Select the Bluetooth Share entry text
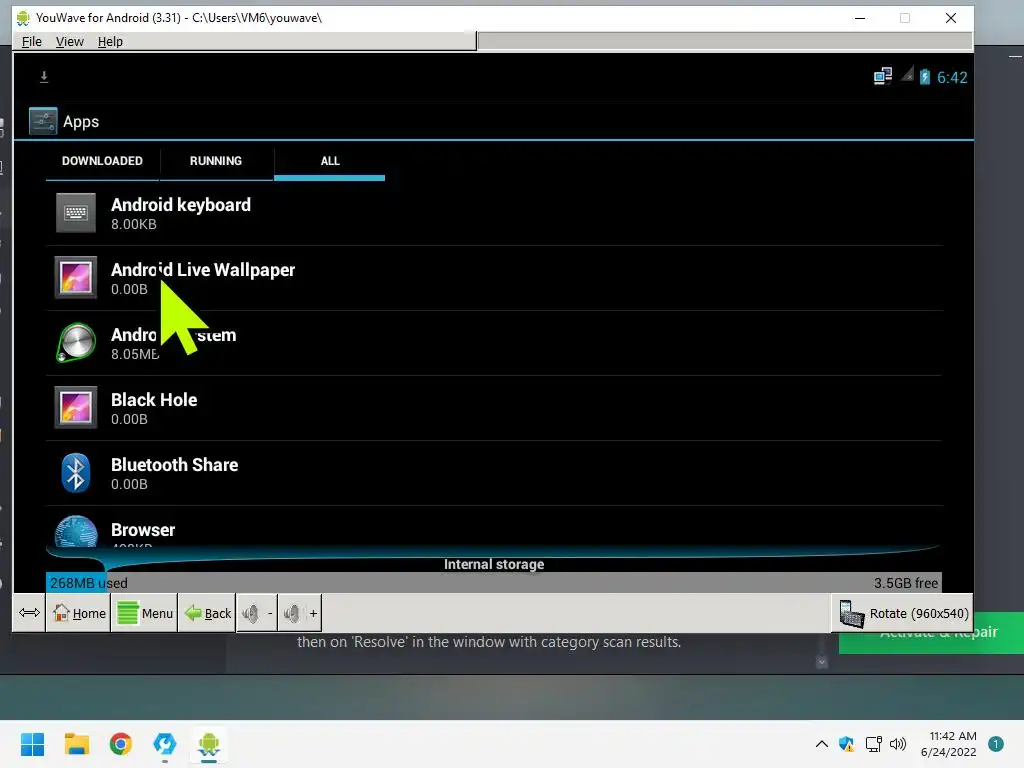The height and width of the screenshot is (768, 1024). [174, 464]
